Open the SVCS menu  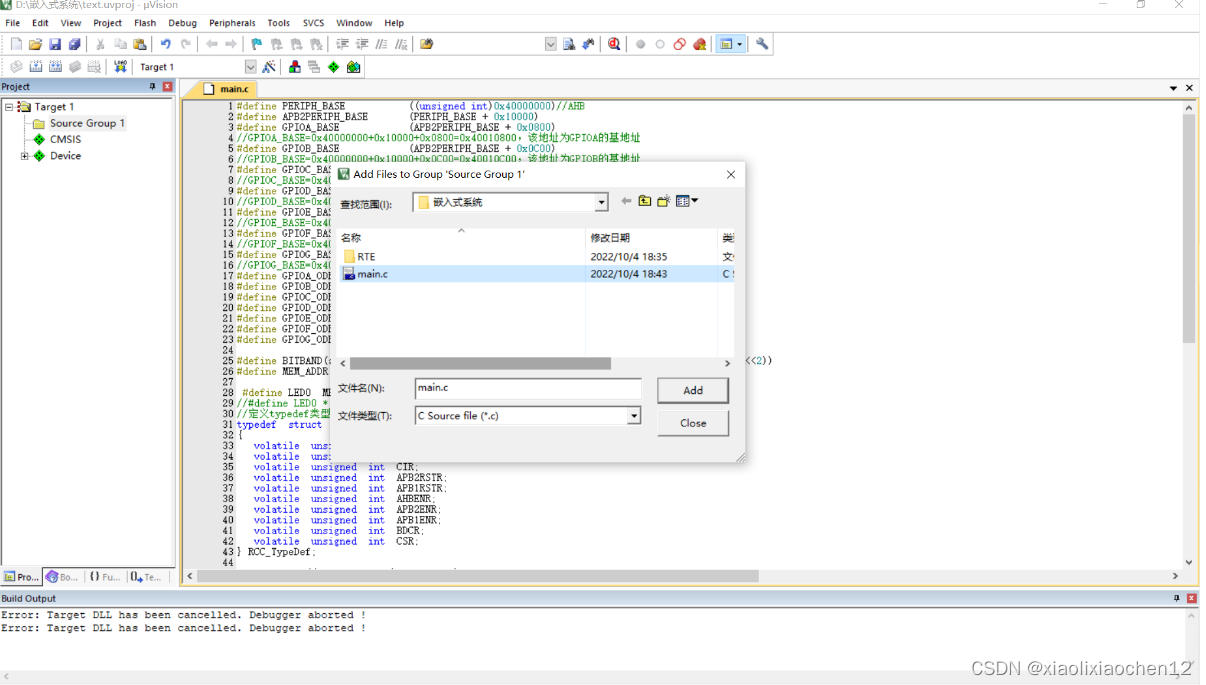pos(313,22)
